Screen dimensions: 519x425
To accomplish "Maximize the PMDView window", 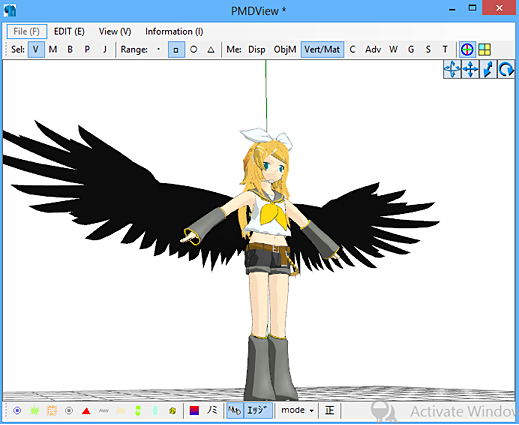I will (x=472, y=9).
